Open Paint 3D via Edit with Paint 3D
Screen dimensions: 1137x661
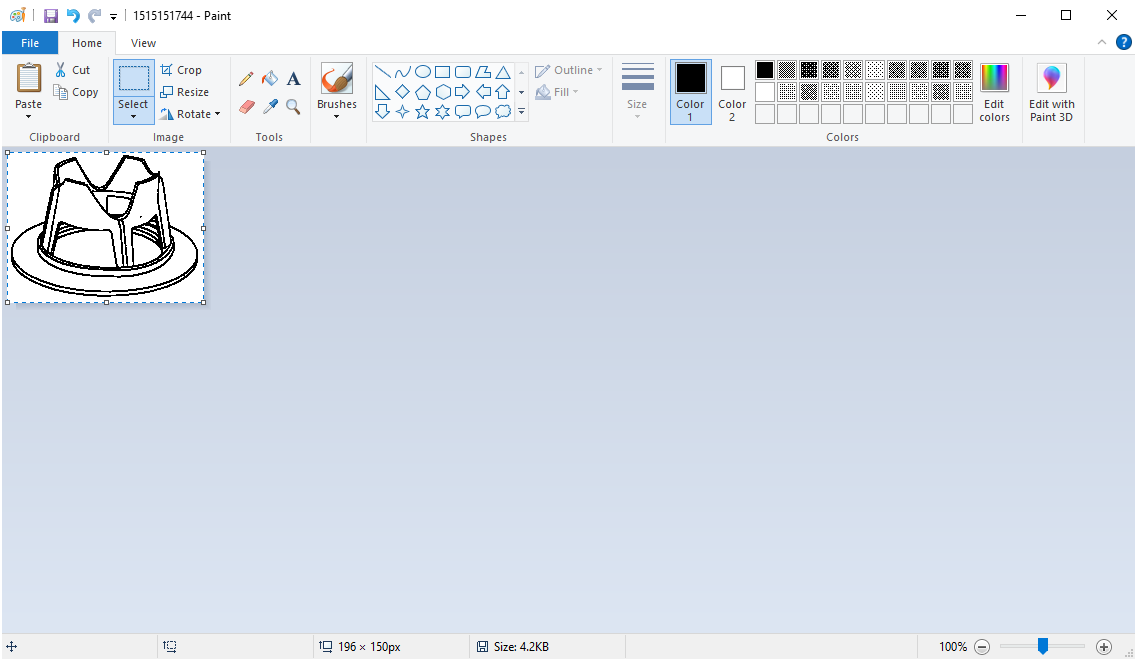(x=1051, y=92)
